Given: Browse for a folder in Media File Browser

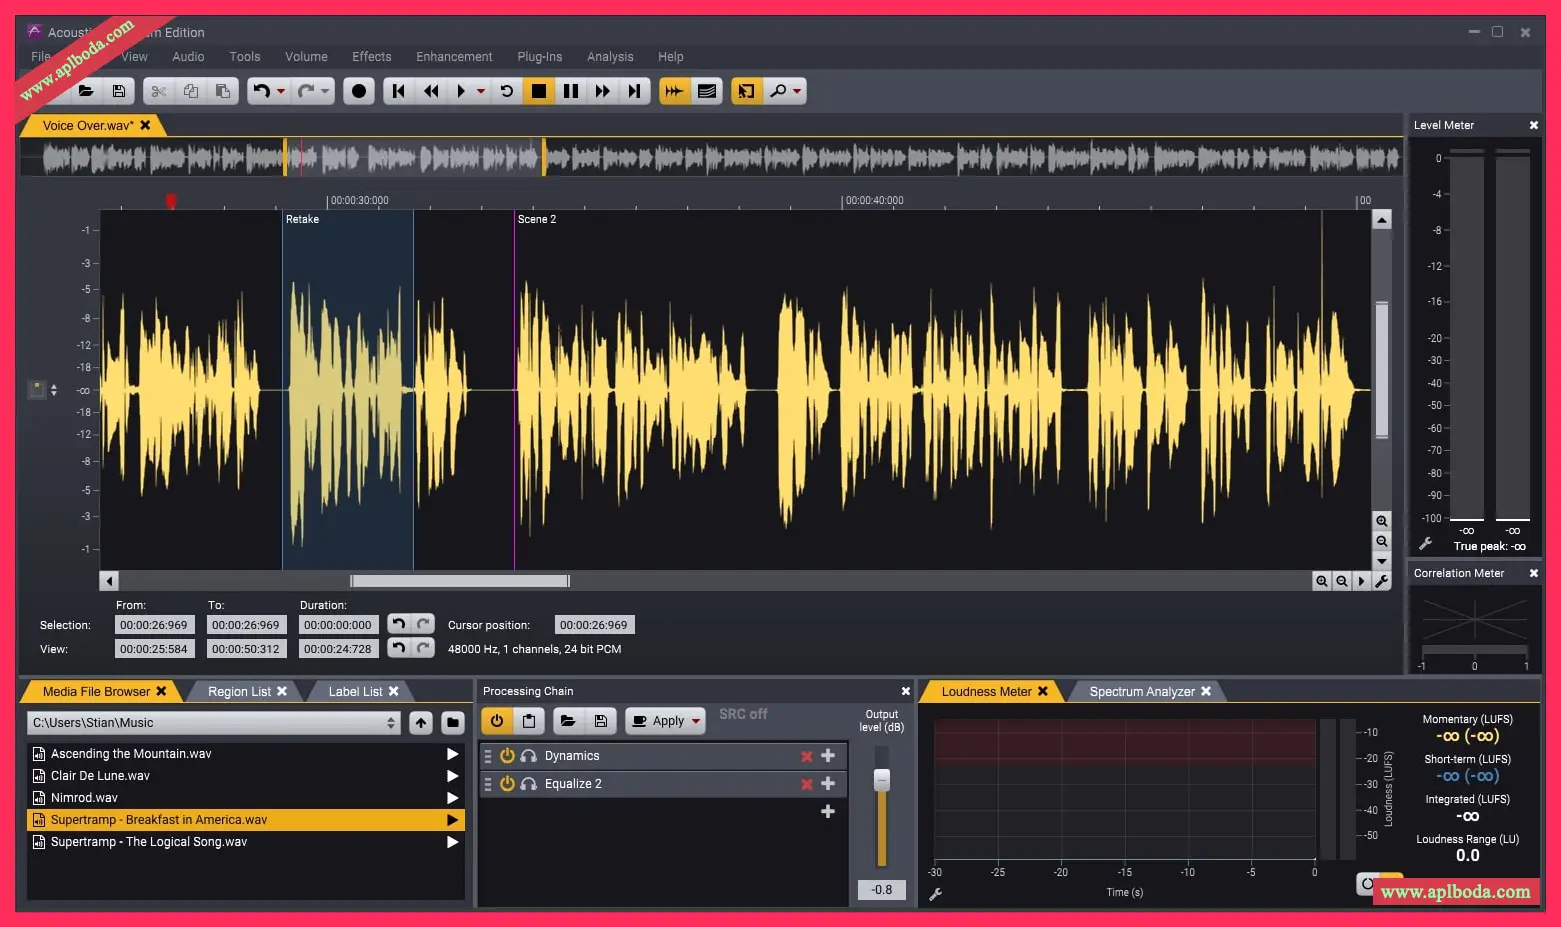Looking at the screenshot, I should pos(453,722).
